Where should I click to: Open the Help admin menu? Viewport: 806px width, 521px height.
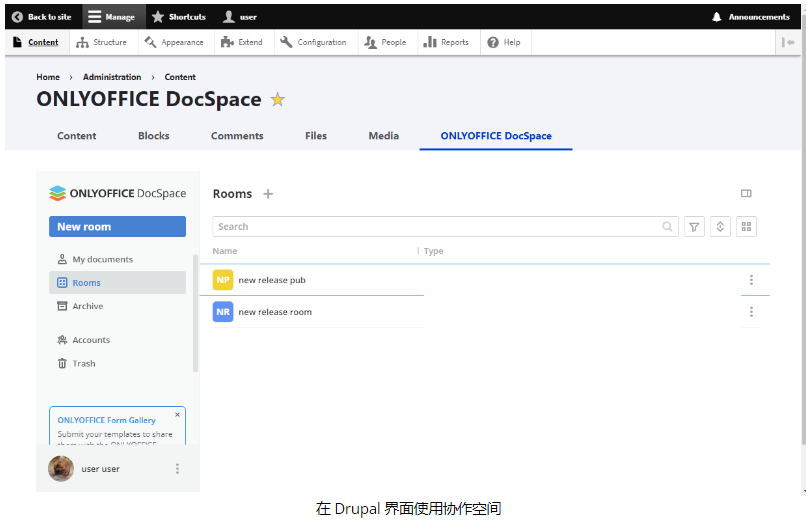point(504,42)
